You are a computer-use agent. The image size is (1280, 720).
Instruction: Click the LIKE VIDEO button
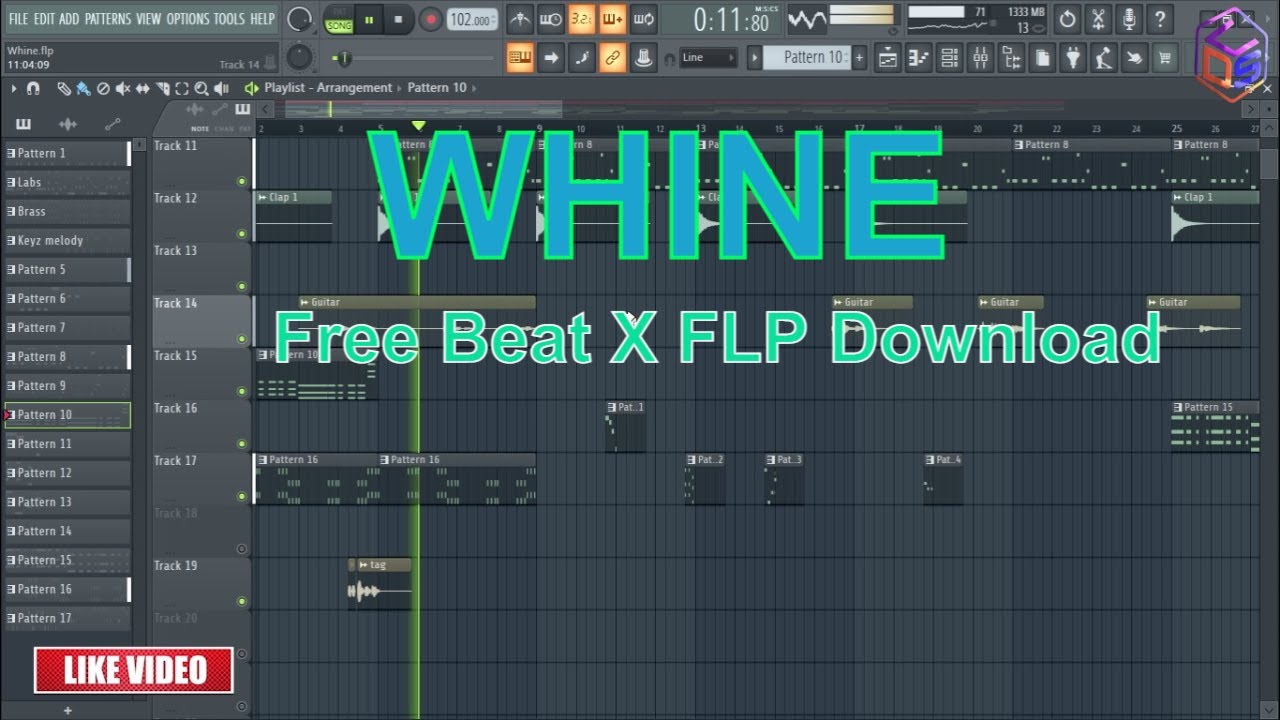(x=134, y=670)
